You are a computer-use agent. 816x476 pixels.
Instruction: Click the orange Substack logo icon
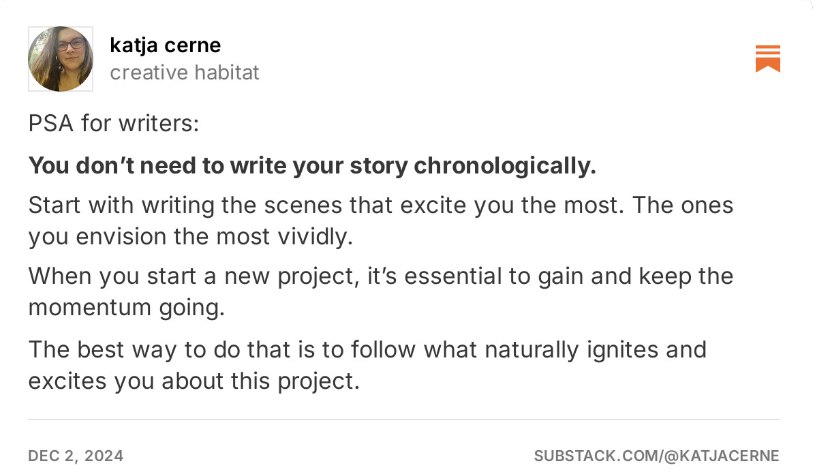pyautogui.click(x=767, y=59)
